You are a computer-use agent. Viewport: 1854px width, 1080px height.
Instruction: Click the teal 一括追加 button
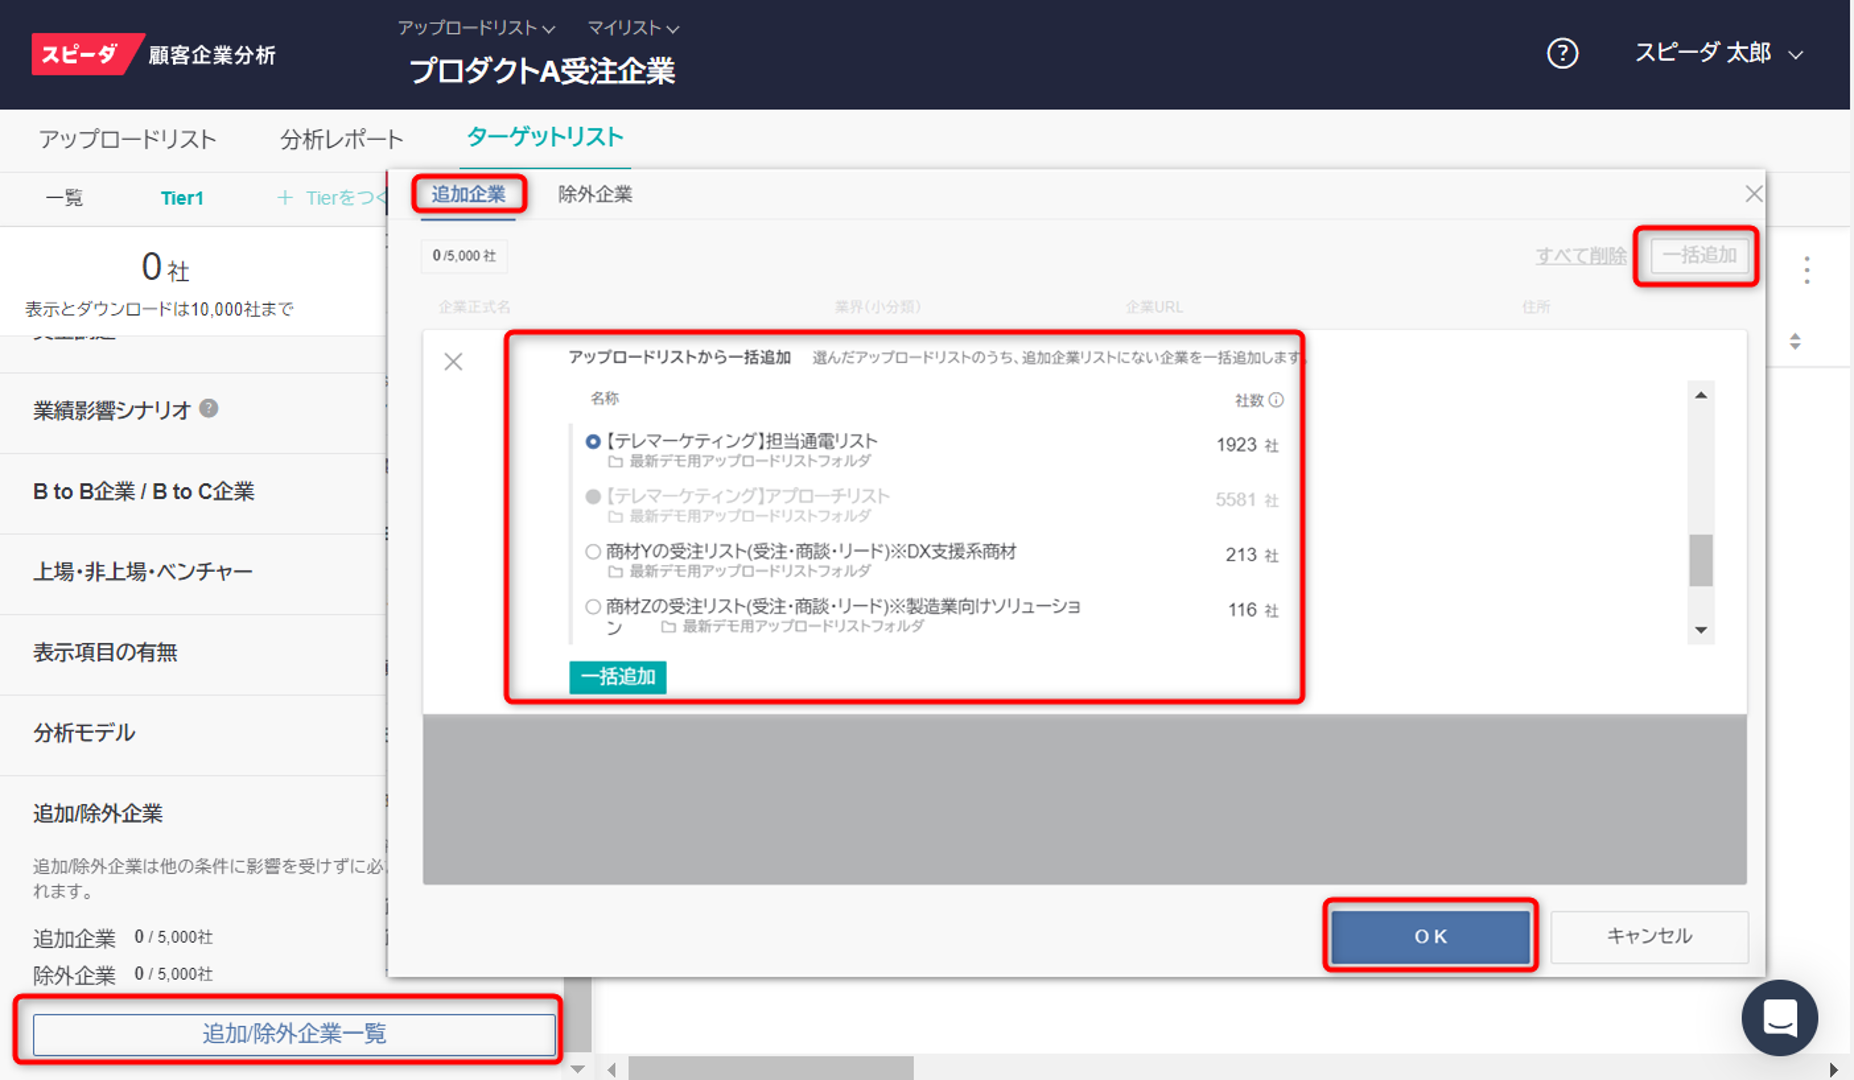(617, 677)
